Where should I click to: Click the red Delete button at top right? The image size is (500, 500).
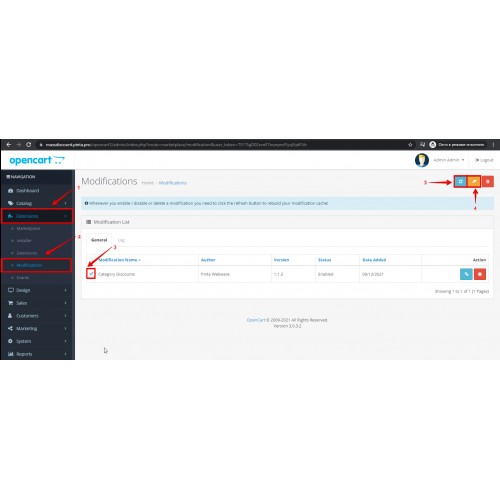[488, 182]
